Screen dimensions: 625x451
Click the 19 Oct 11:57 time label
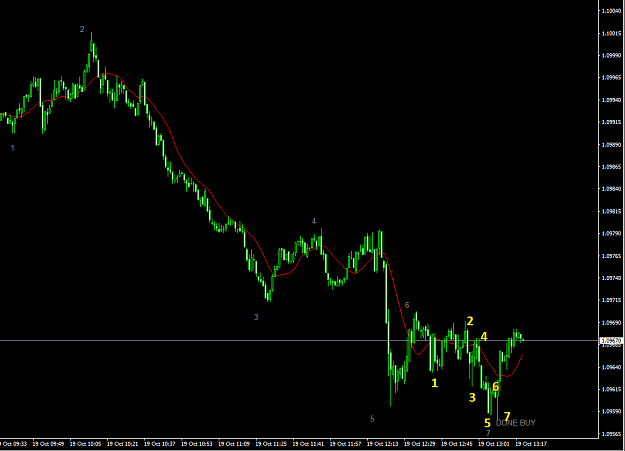pyautogui.click(x=345, y=444)
